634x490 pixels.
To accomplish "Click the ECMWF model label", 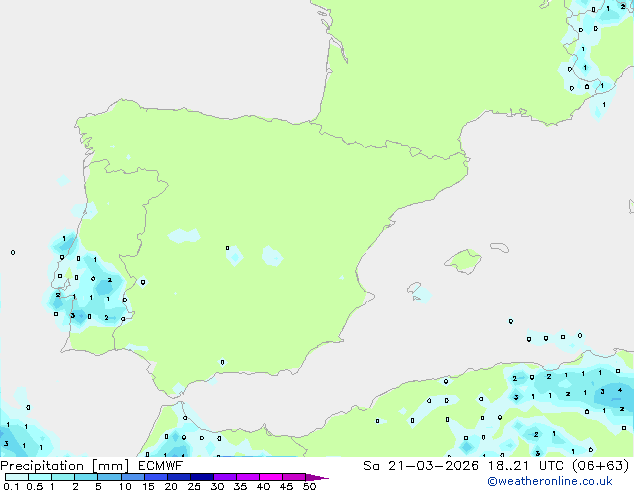I will pyautogui.click(x=161, y=466).
